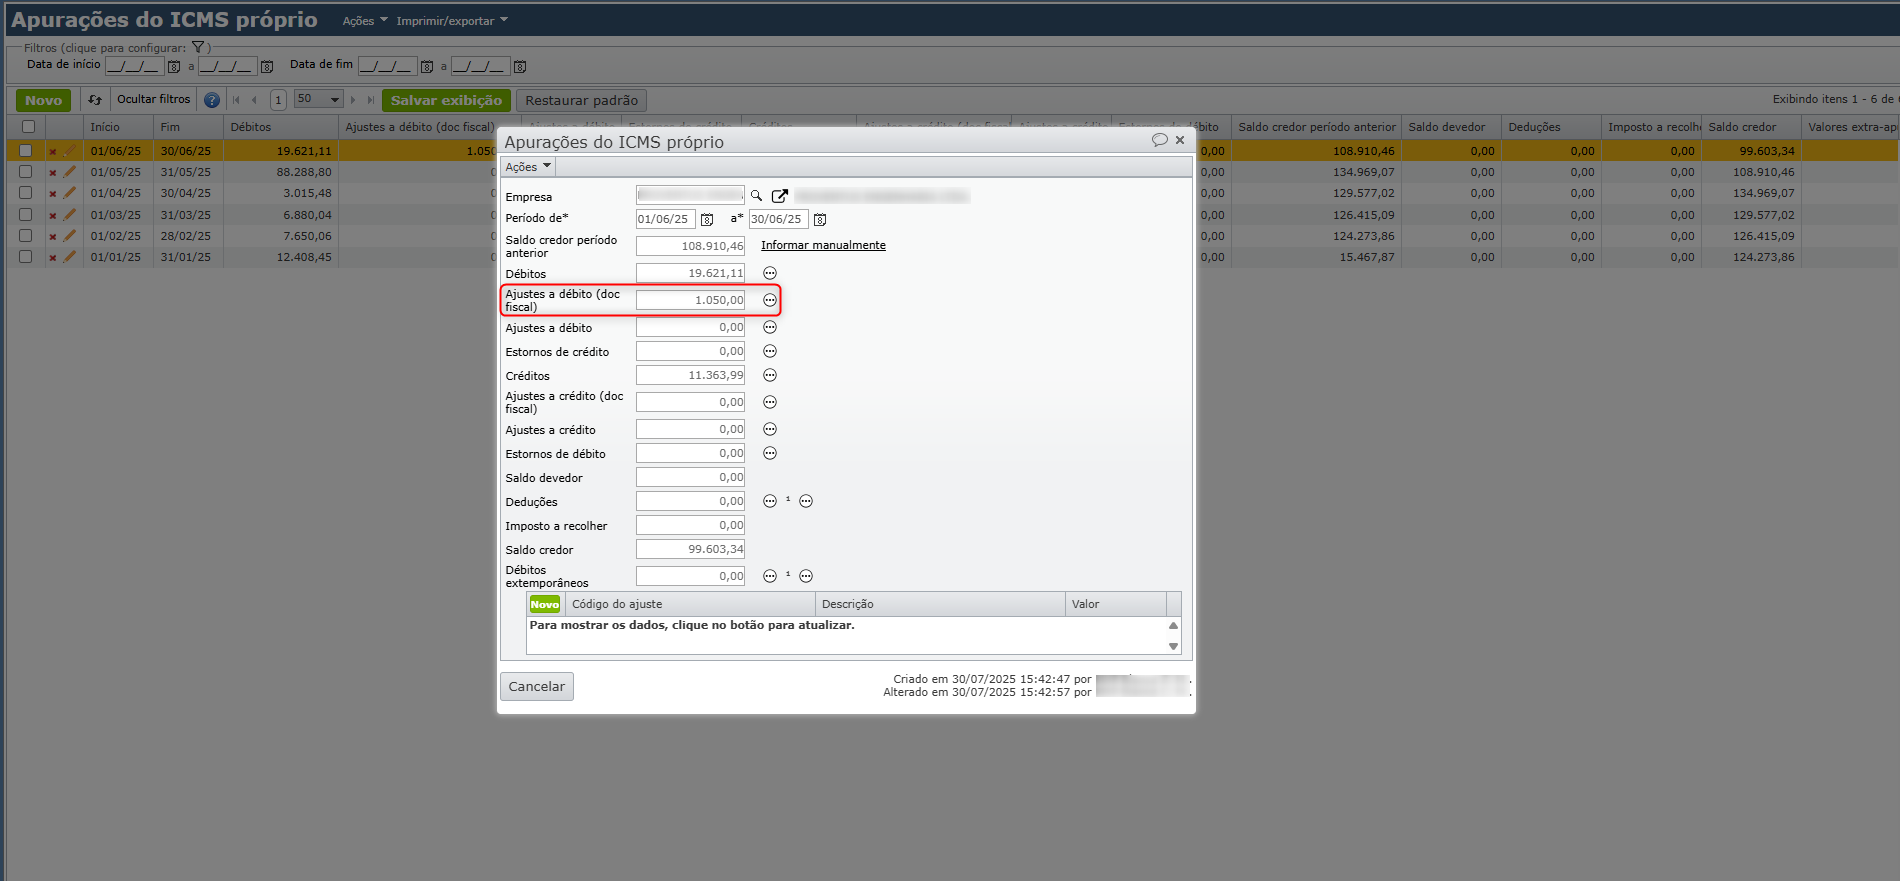This screenshot has height=881, width=1900.
Task: Click Restaurar padrão button
Action: pyautogui.click(x=581, y=100)
